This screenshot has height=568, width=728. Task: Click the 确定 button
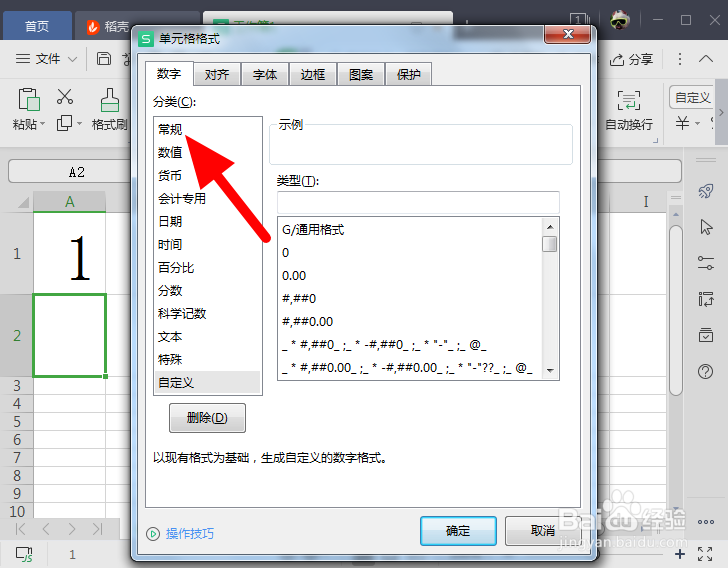point(458,530)
